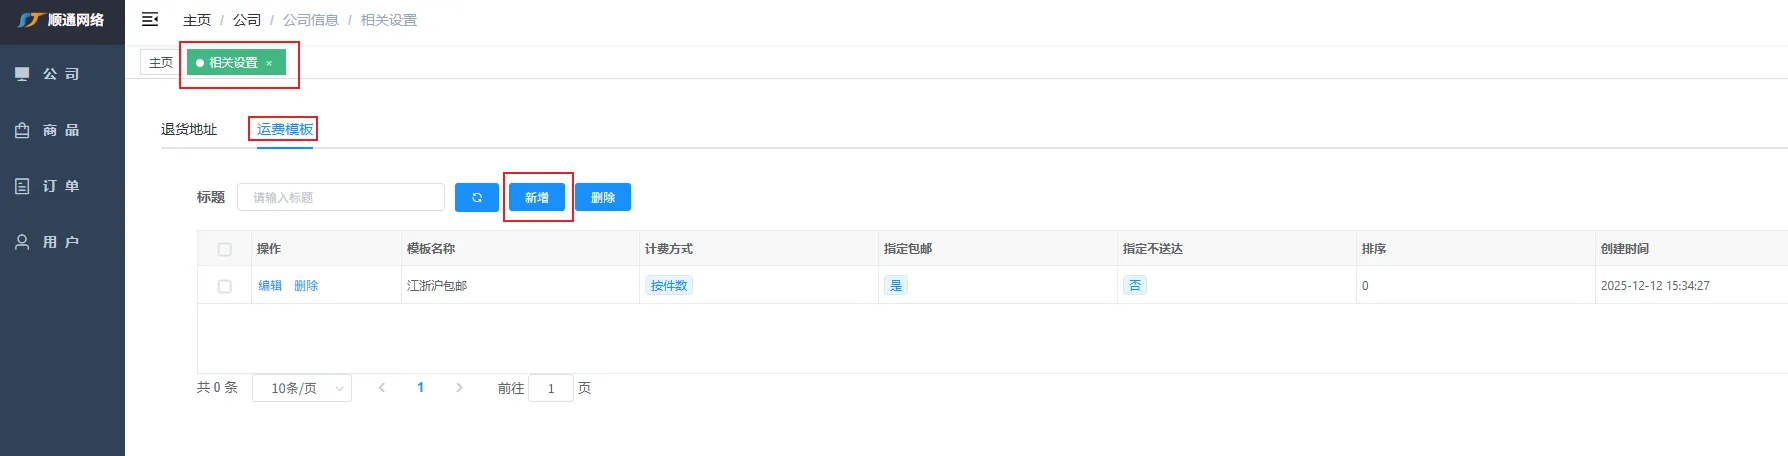This screenshot has height=456, width=1788.
Task: Close the 相关设置 tab
Action: pos(269,63)
